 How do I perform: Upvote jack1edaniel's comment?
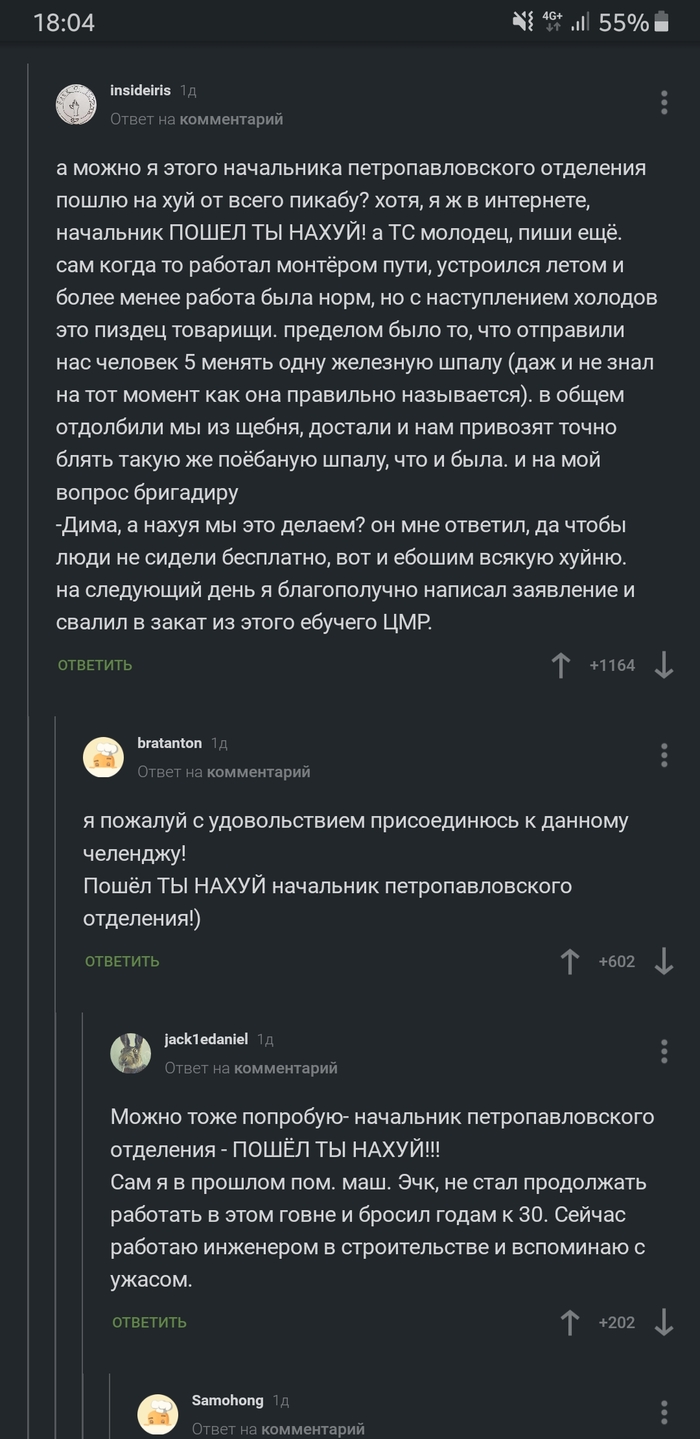[570, 1322]
